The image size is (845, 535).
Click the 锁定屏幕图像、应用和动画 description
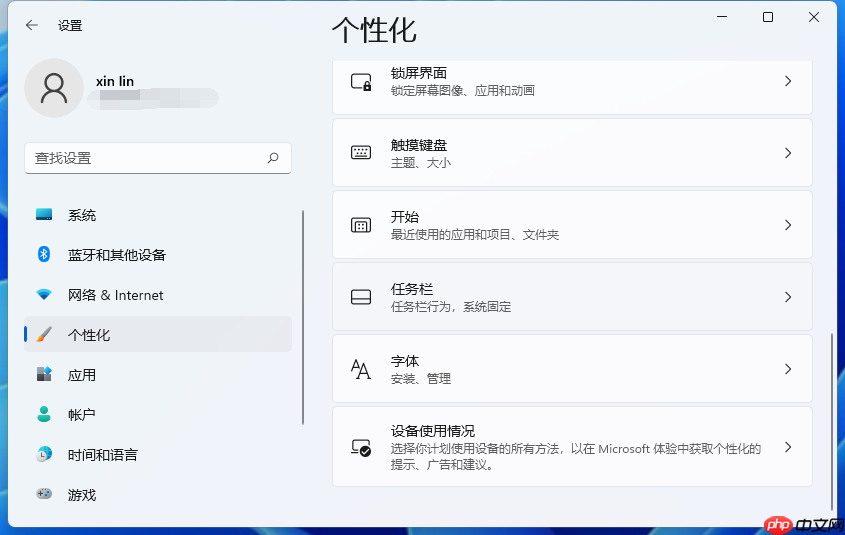point(462,90)
